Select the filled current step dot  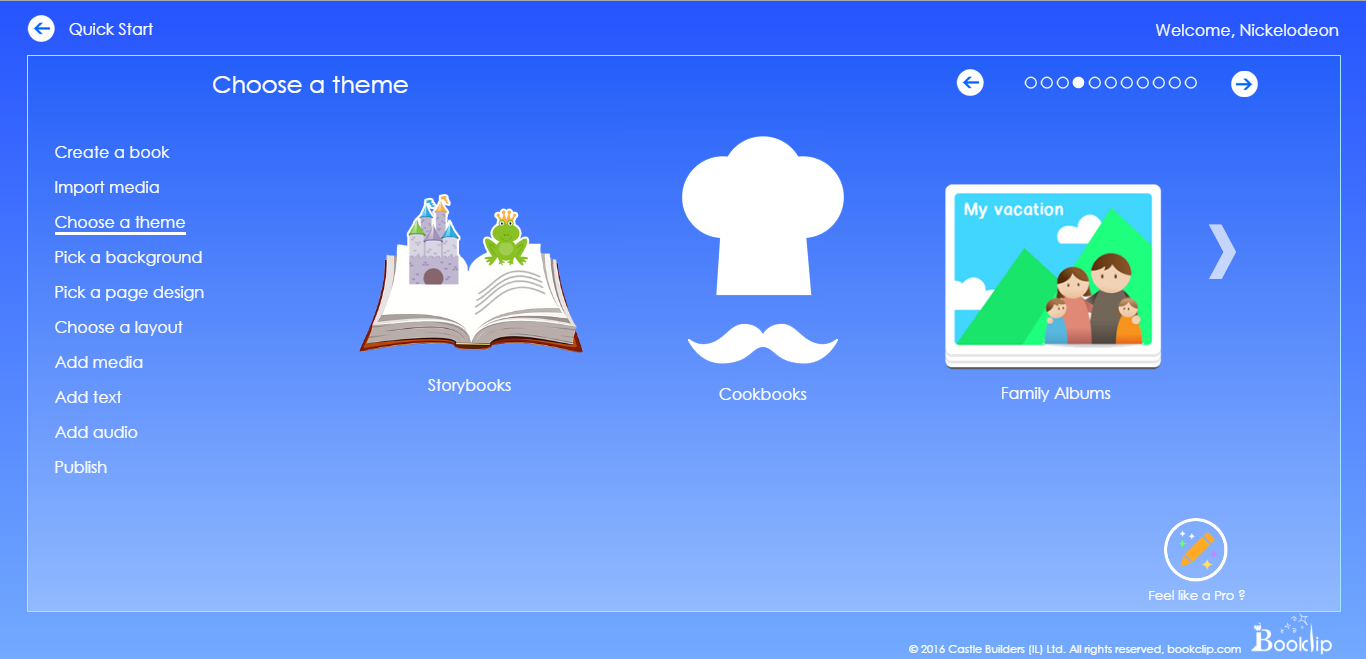(x=1079, y=83)
